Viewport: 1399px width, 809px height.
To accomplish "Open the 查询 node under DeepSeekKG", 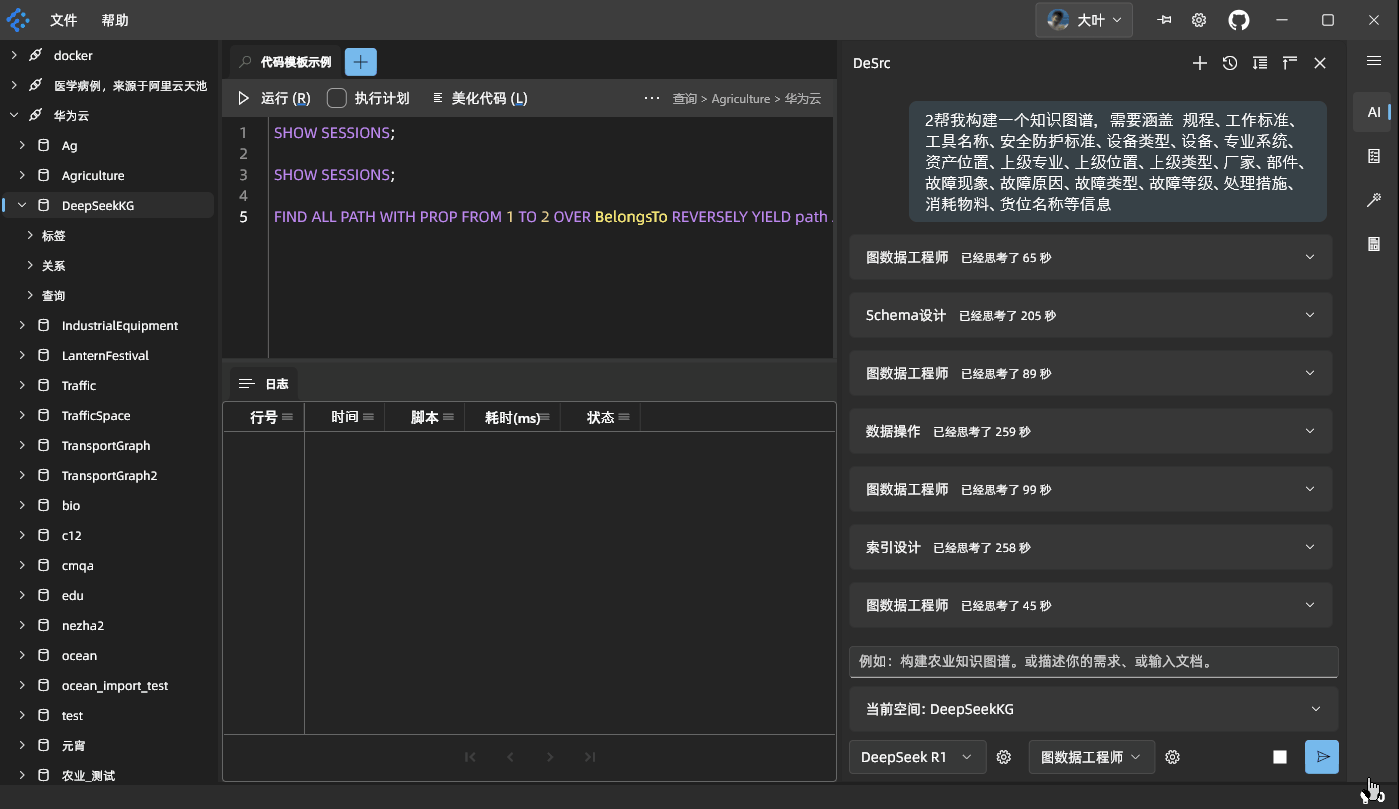I will pos(54,295).
